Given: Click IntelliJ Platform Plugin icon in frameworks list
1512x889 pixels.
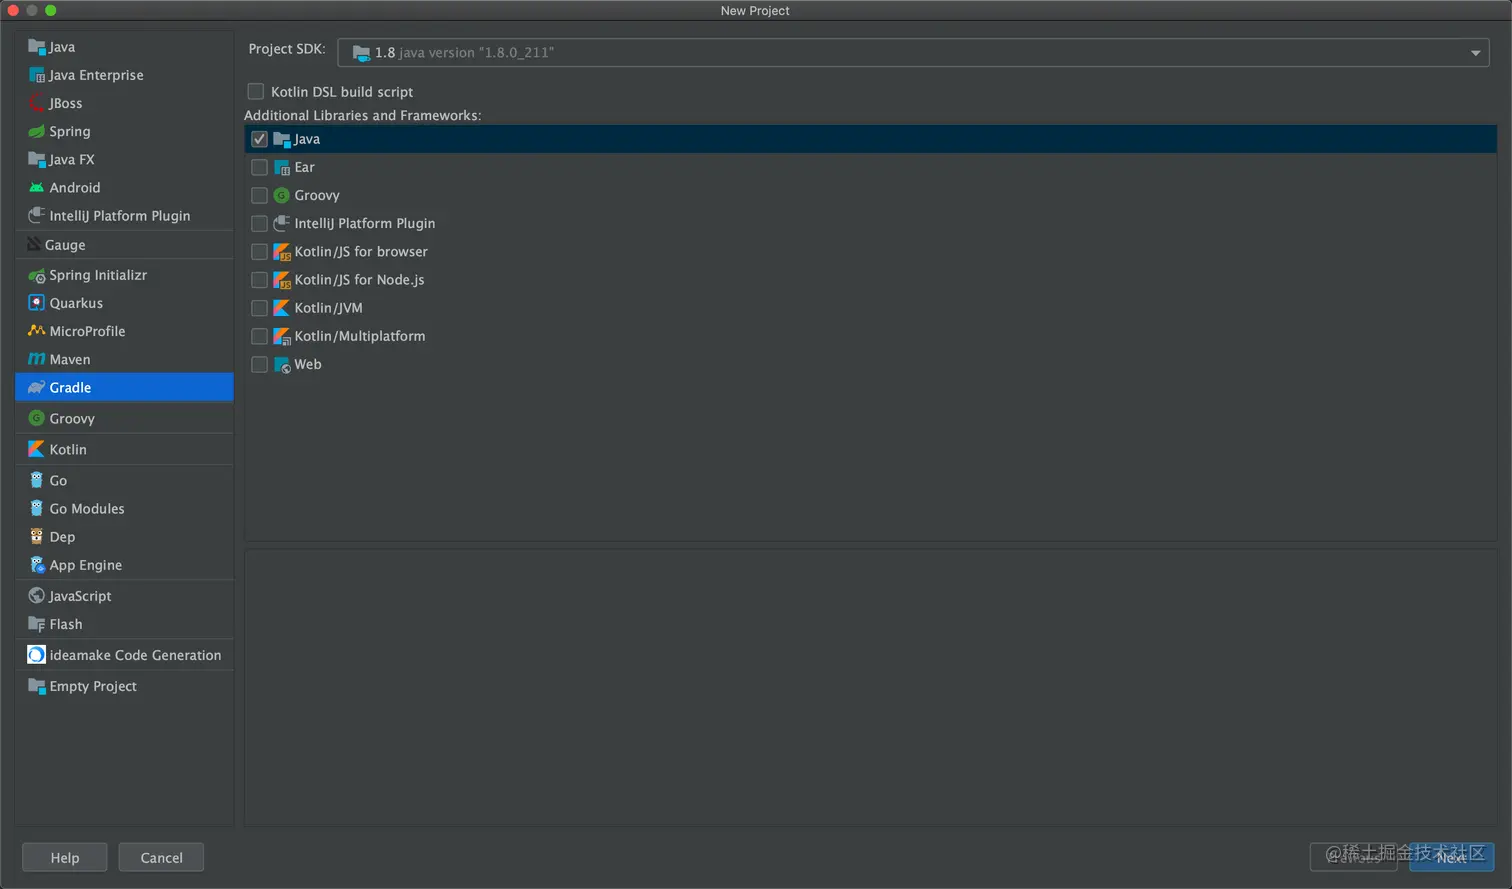Looking at the screenshot, I should click(282, 223).
